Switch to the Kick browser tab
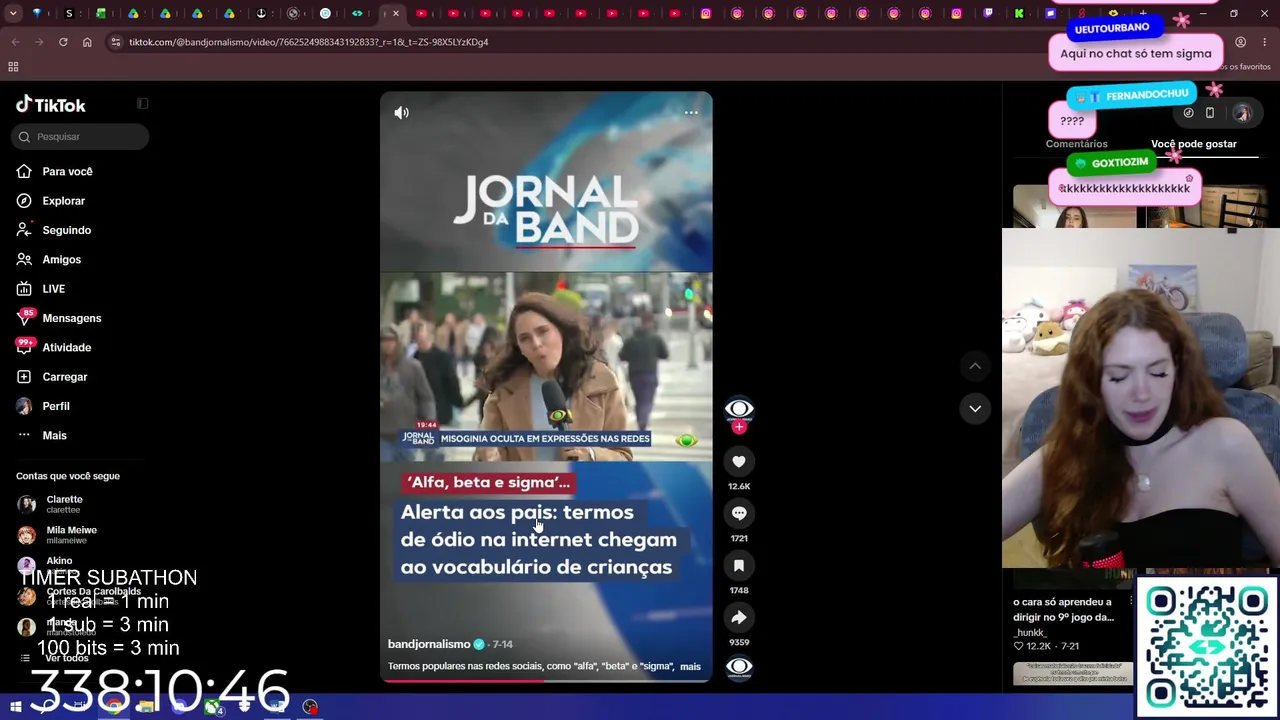This screenshot has width=1280, height=720. [x=1019, y=14]
